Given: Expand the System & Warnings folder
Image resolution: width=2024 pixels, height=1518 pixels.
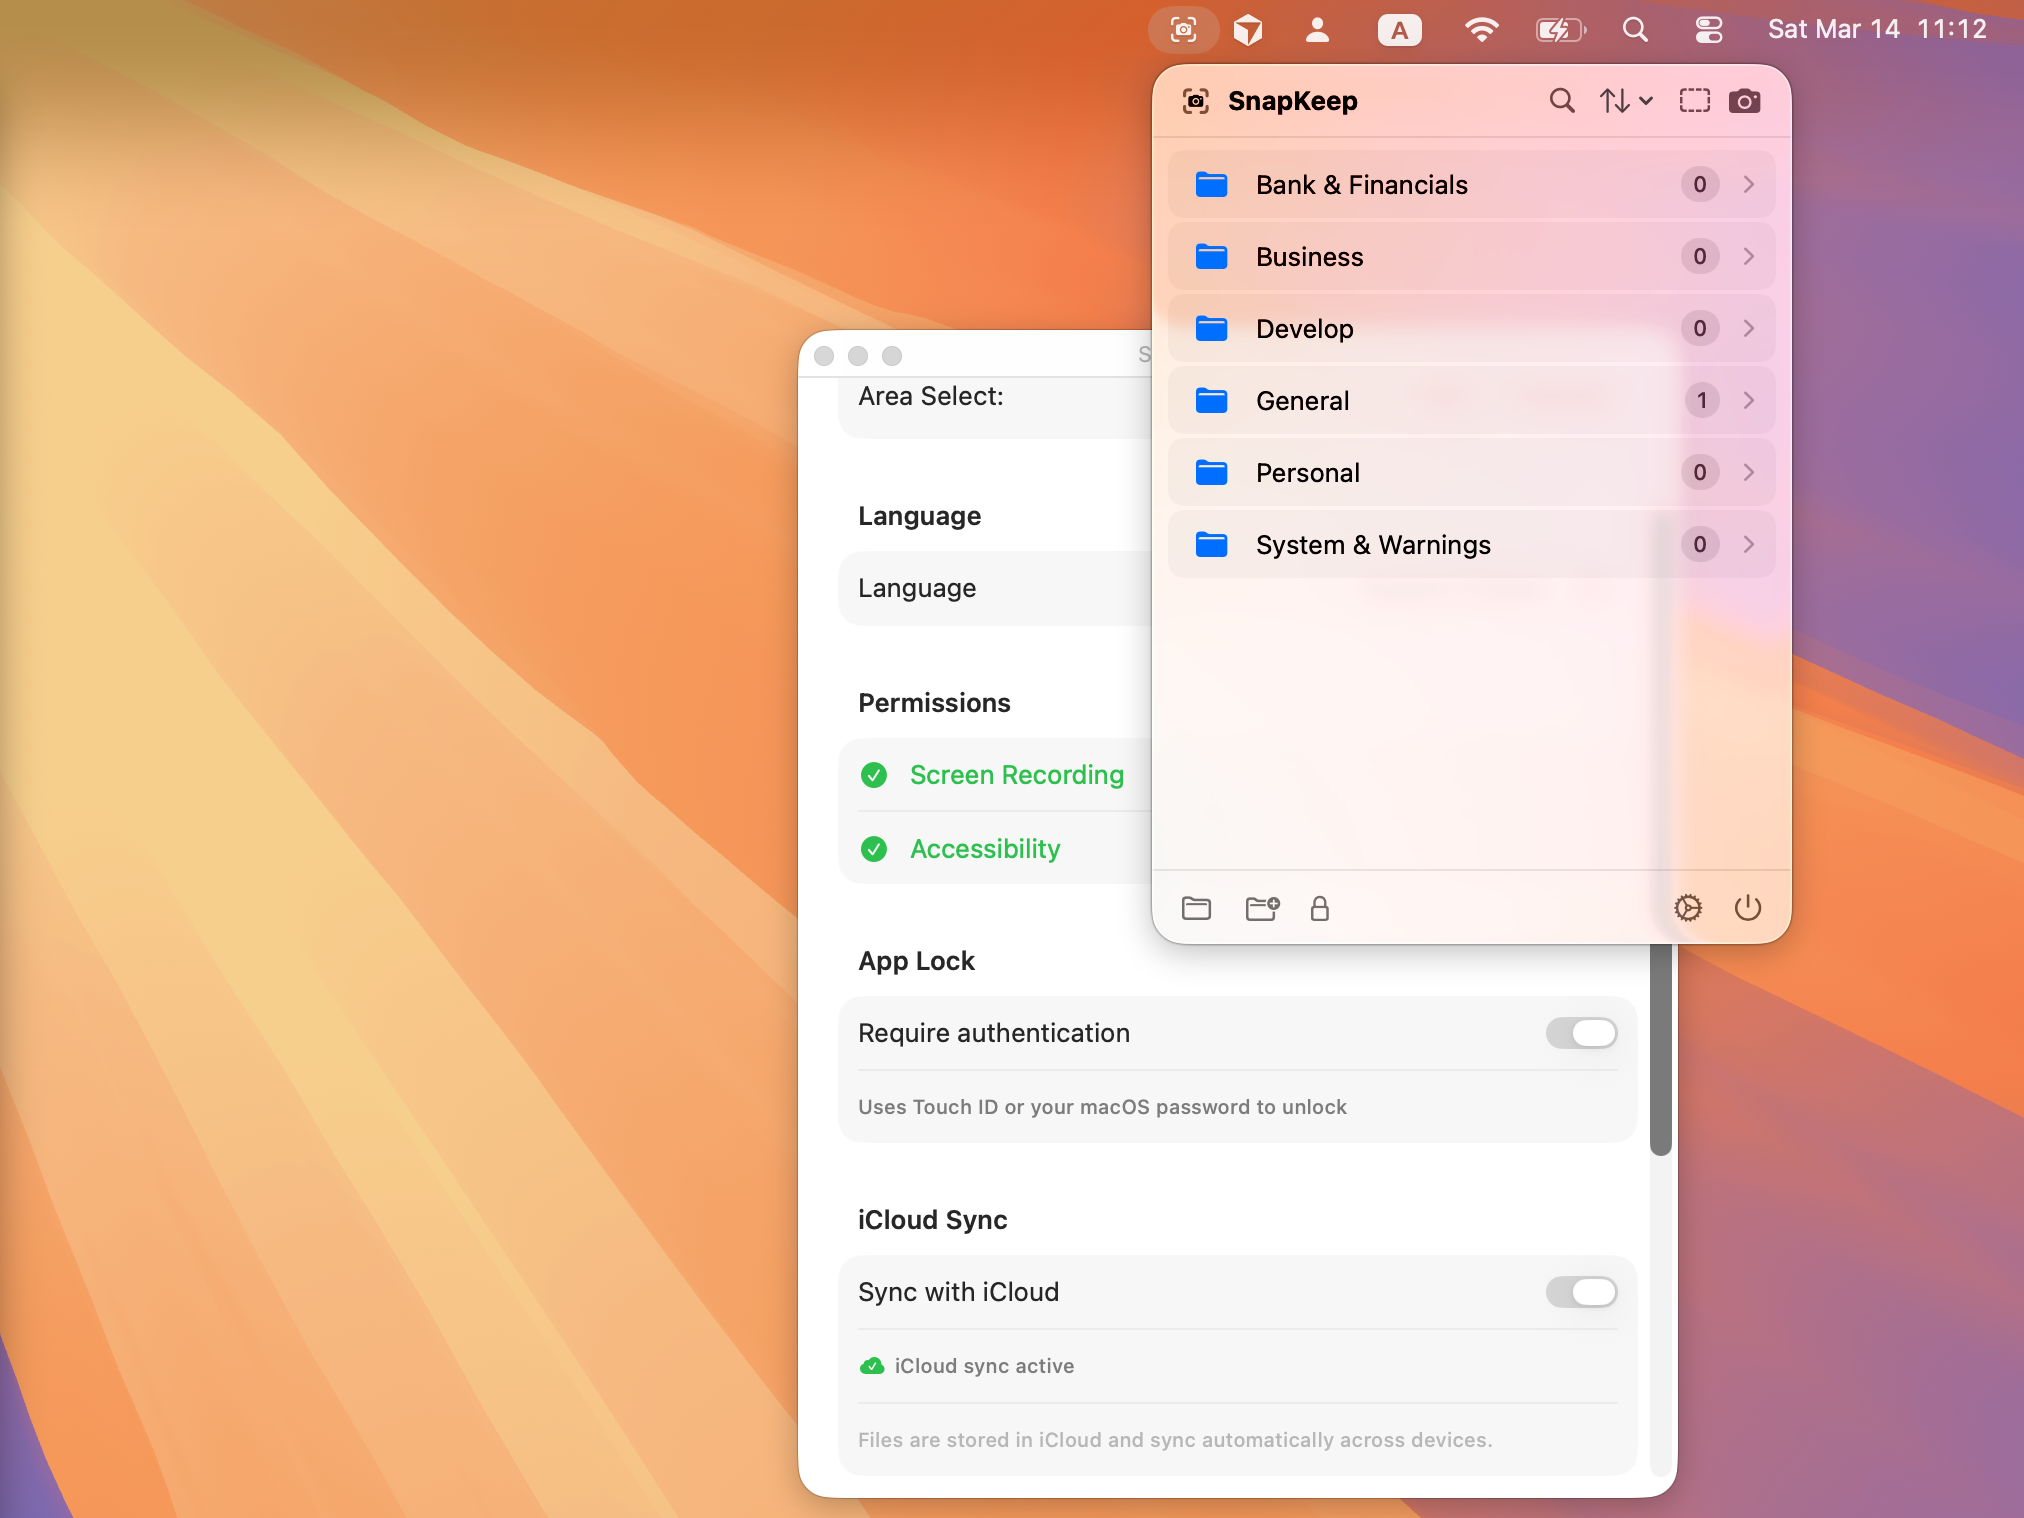Looking at the screenshot, I should 1748,544.
